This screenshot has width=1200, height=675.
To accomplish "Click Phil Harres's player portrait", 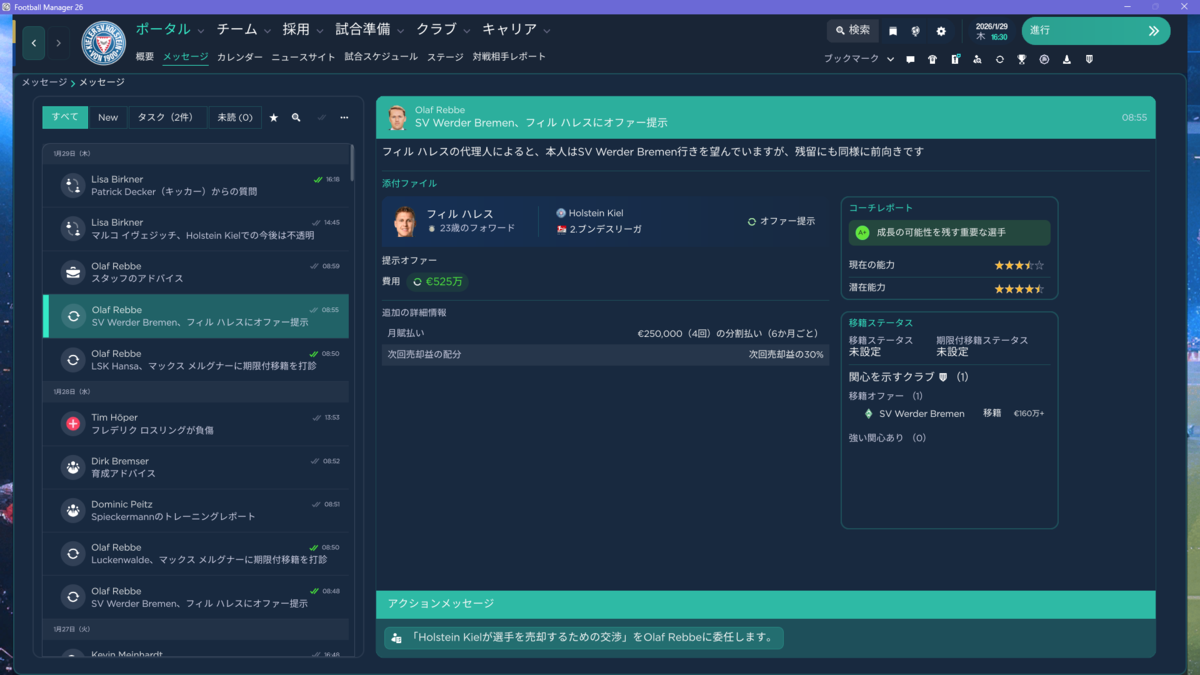I will [405, 222].
